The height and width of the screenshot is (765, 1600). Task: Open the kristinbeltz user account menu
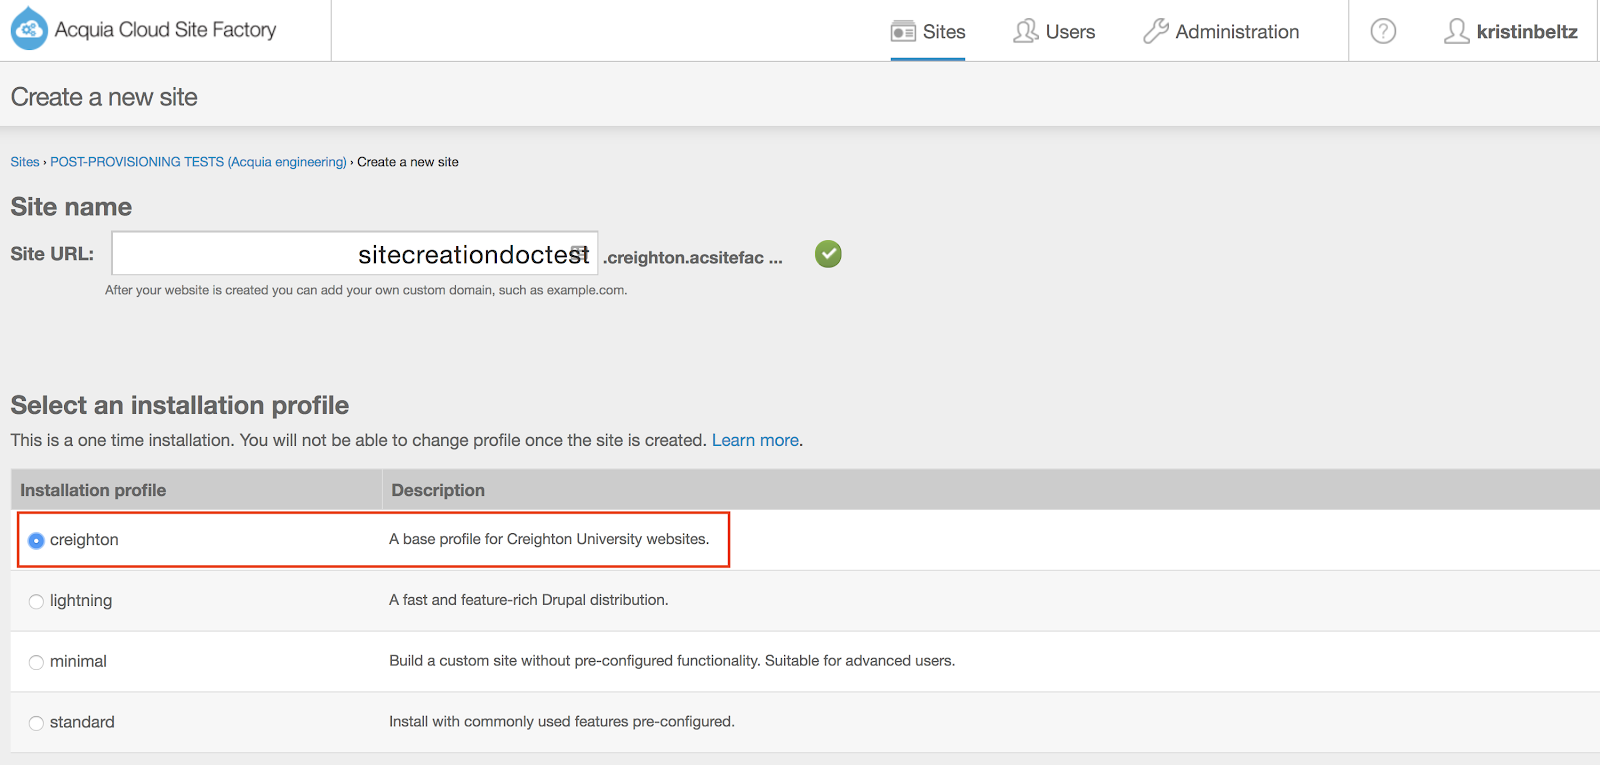coord(1511,31)
